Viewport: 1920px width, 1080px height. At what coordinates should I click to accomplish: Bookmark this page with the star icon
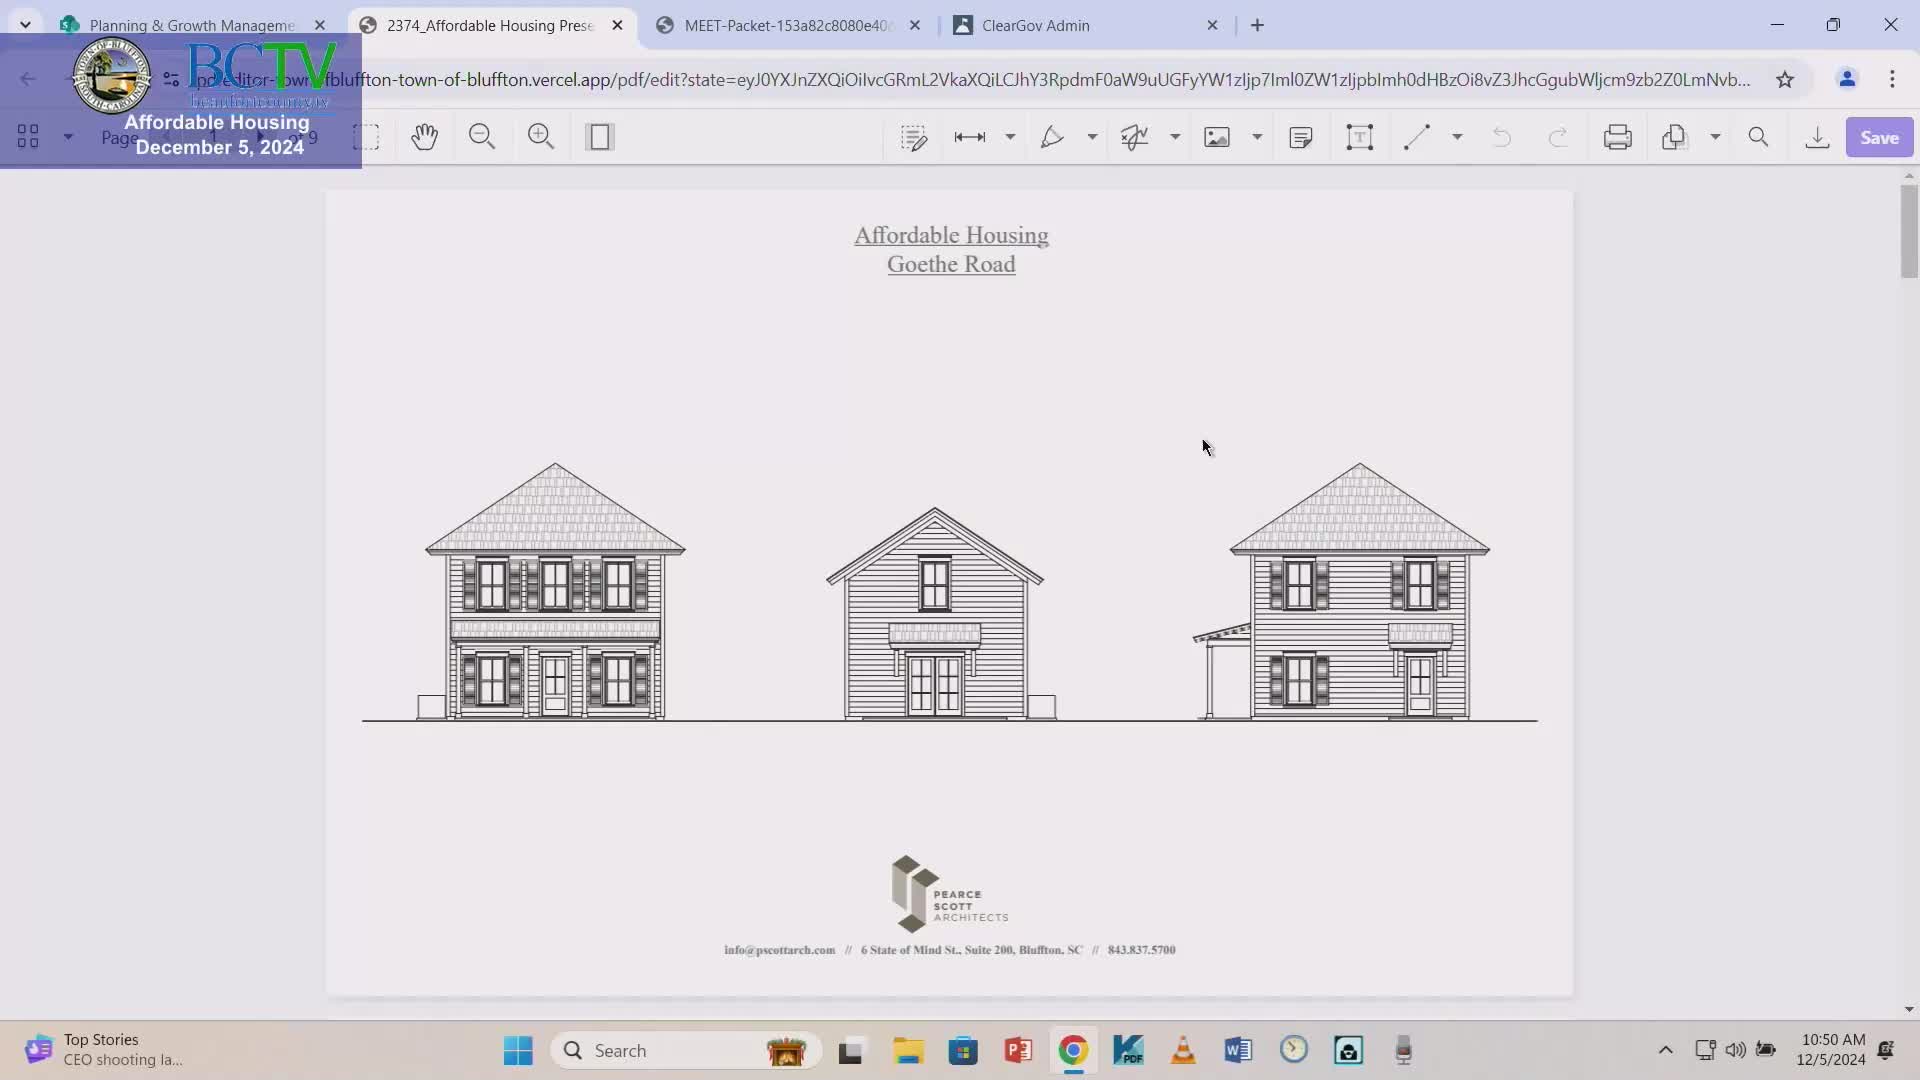(x=1785, y=79)
